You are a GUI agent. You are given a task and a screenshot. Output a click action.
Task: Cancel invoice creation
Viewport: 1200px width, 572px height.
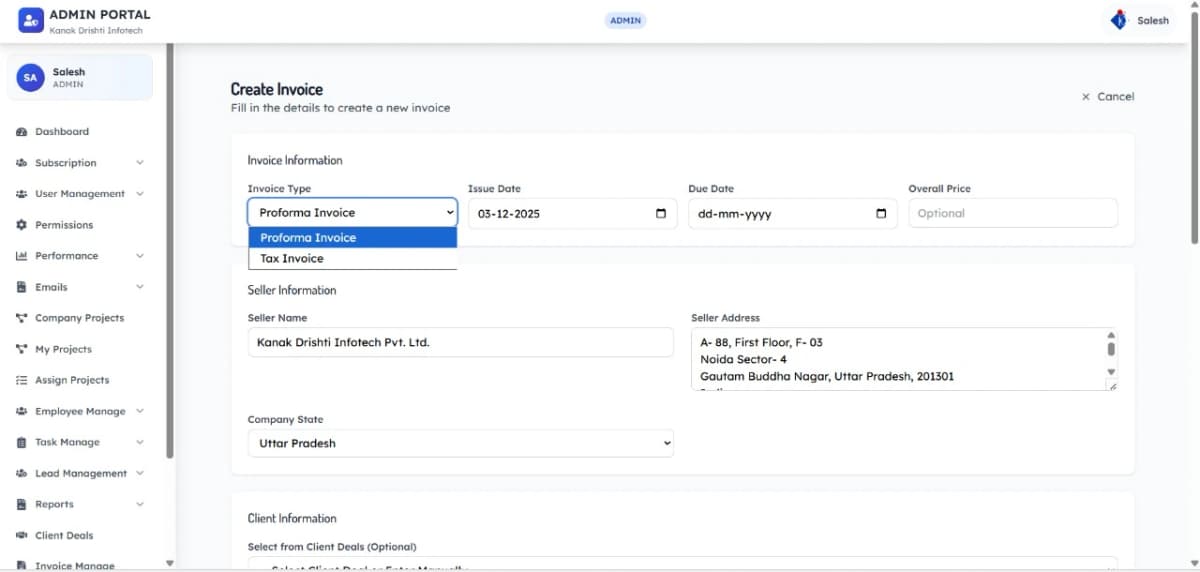click(x=1108, y=97)
